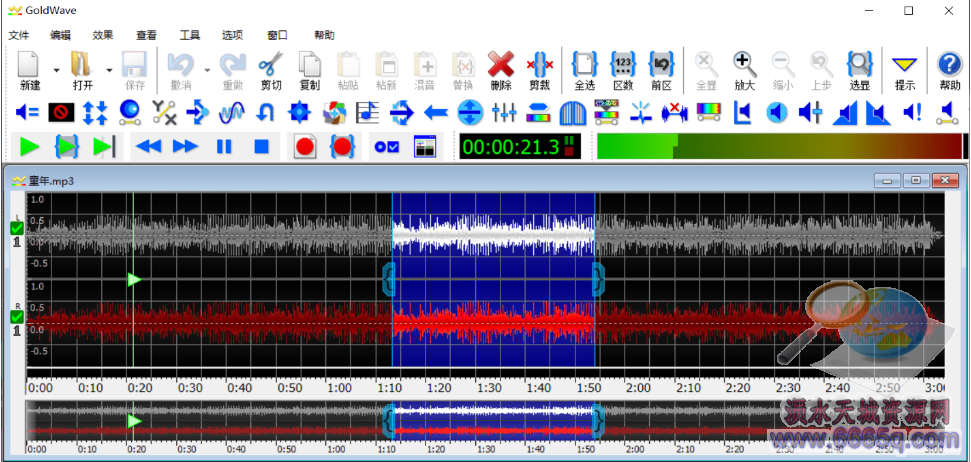Click the speaker with exclamation maximize volume
The height and width of the screenshot is (462, 971).
point(913,112)
